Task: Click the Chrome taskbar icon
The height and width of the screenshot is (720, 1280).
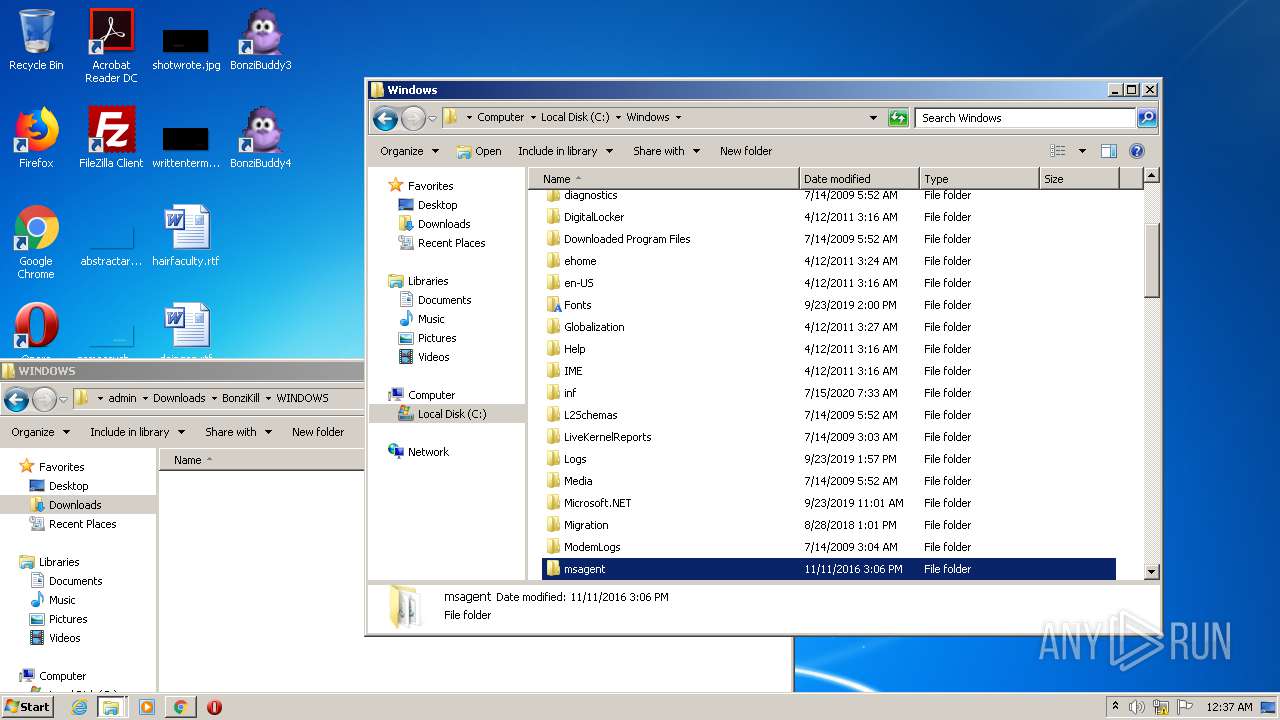Action: (x=180, y=707)
